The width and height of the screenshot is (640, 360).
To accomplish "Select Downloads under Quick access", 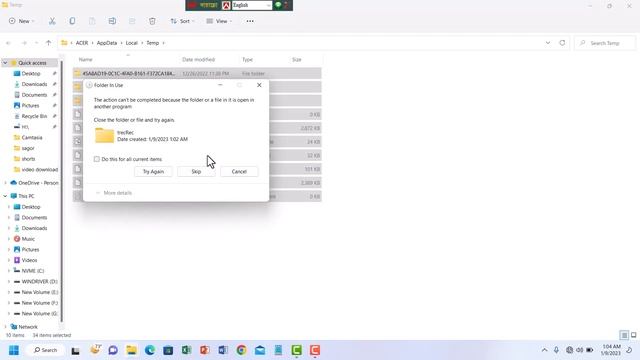I will (x=34, y=84).
